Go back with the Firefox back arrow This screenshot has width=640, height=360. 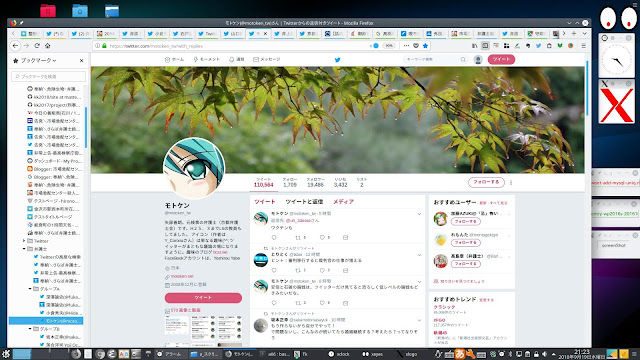16,46
